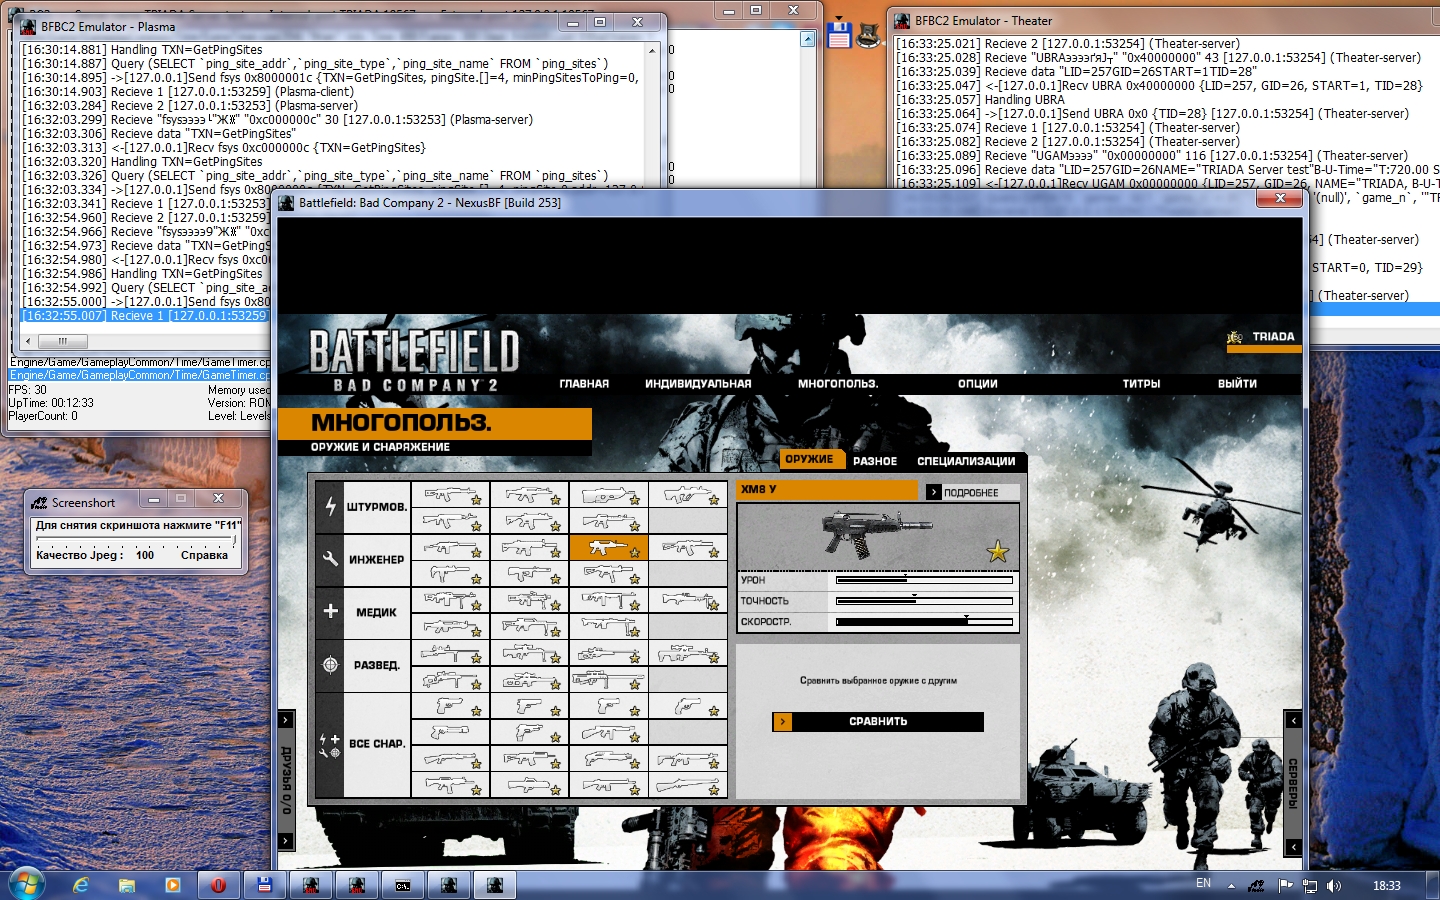Screen dimensions: 1440x900
Task: Go to ГЛАВНАЯ menu
Action: (584, 384)
